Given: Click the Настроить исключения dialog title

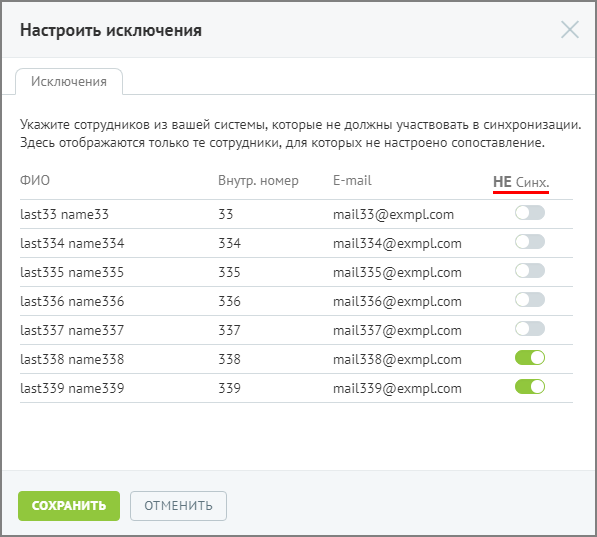Looking at the screenshot, I should pos(111,30).
